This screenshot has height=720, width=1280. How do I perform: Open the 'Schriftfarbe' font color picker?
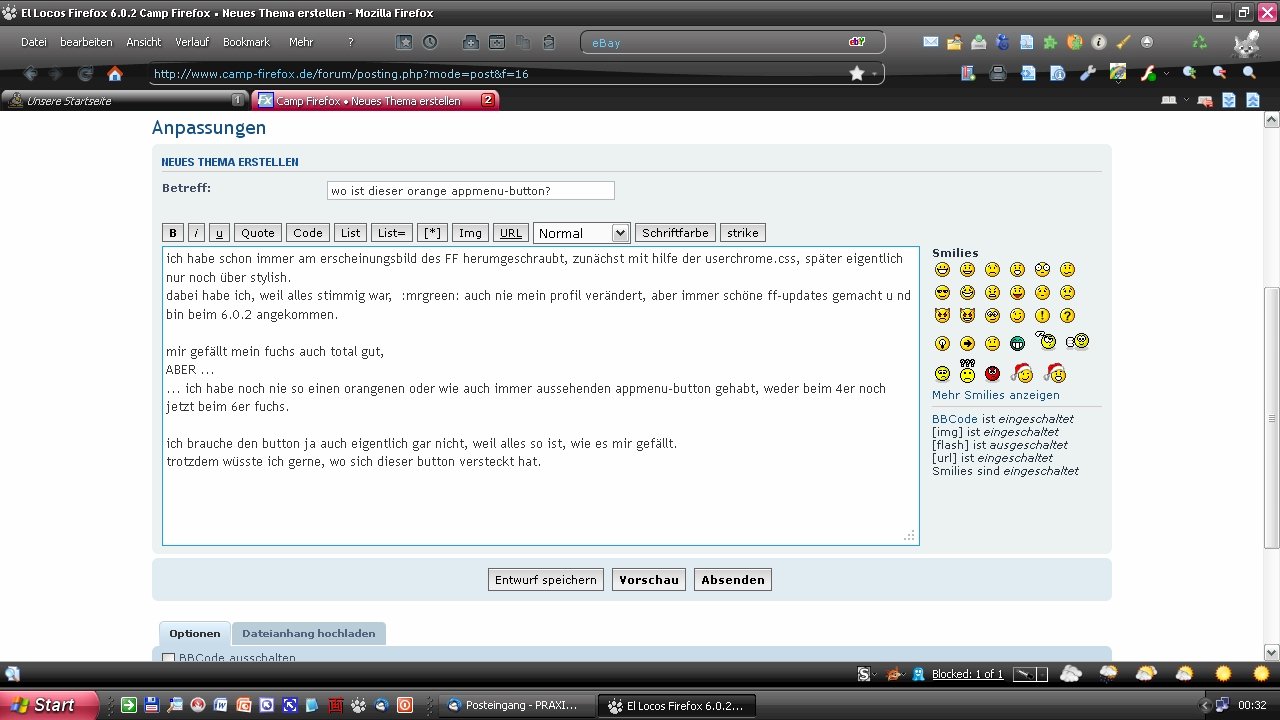[675, 233]
